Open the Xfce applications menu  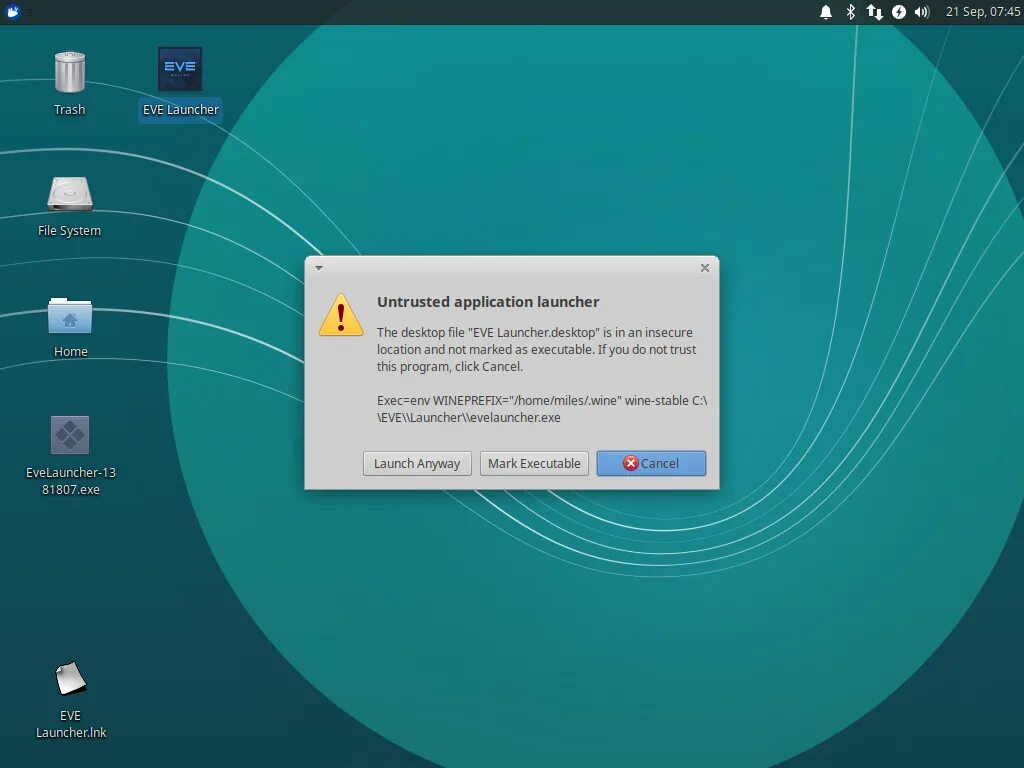(13, 12)
